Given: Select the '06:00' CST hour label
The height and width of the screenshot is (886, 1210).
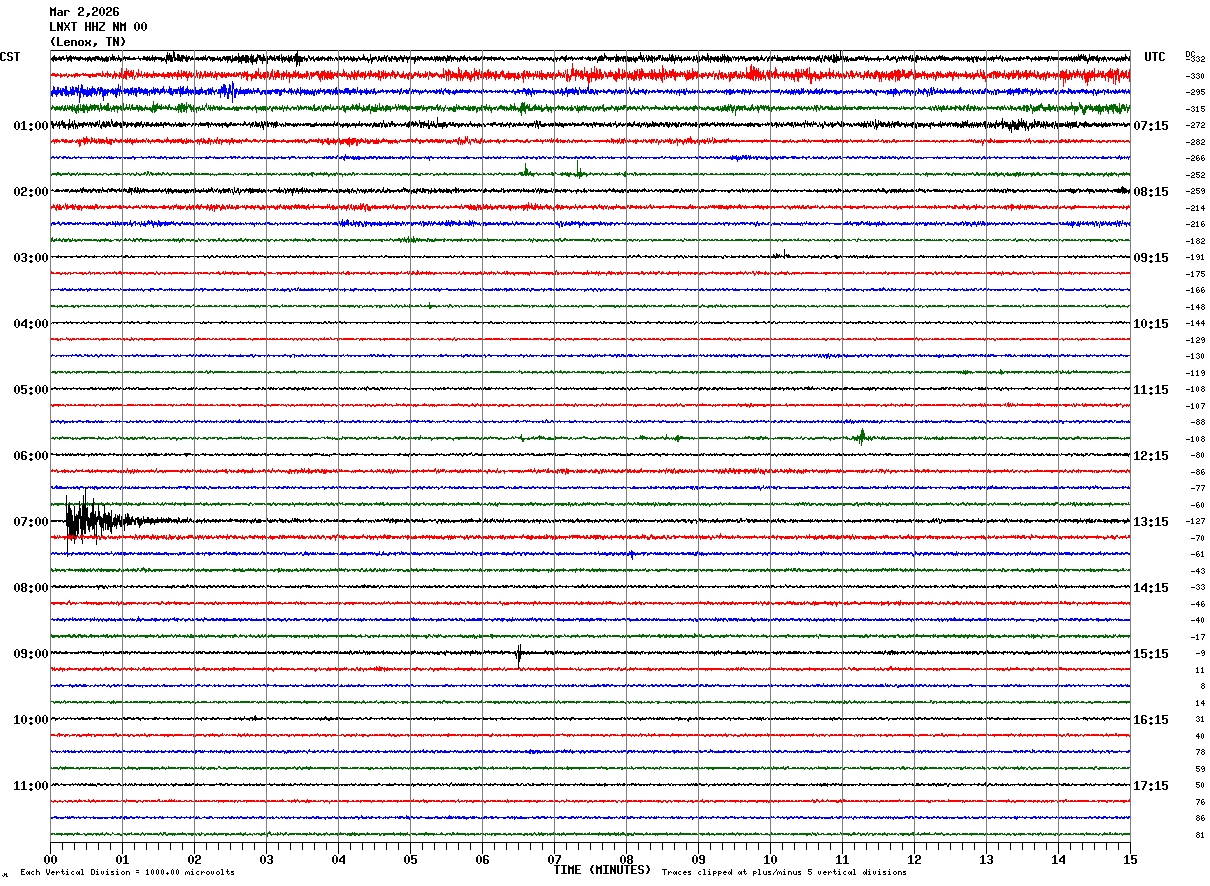Looking at the screenshot, I should (x=31, y=456).
